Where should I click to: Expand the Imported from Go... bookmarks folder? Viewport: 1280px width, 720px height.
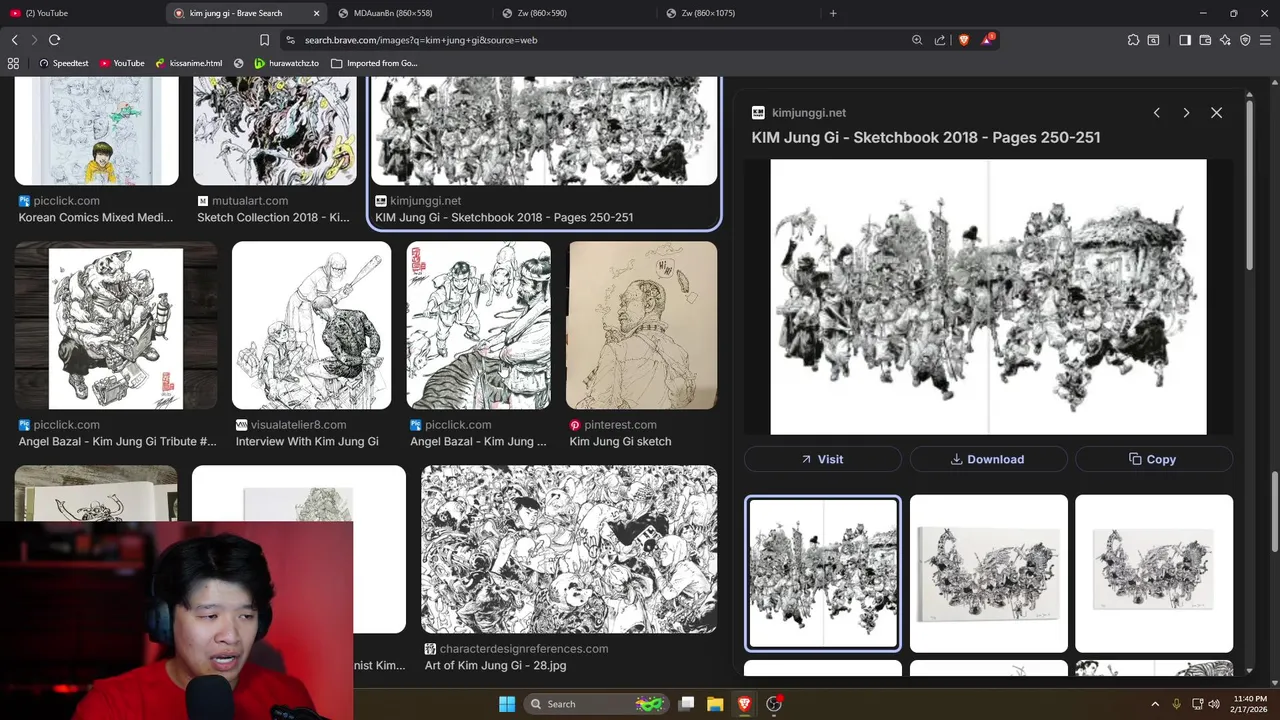coord(375,63)
